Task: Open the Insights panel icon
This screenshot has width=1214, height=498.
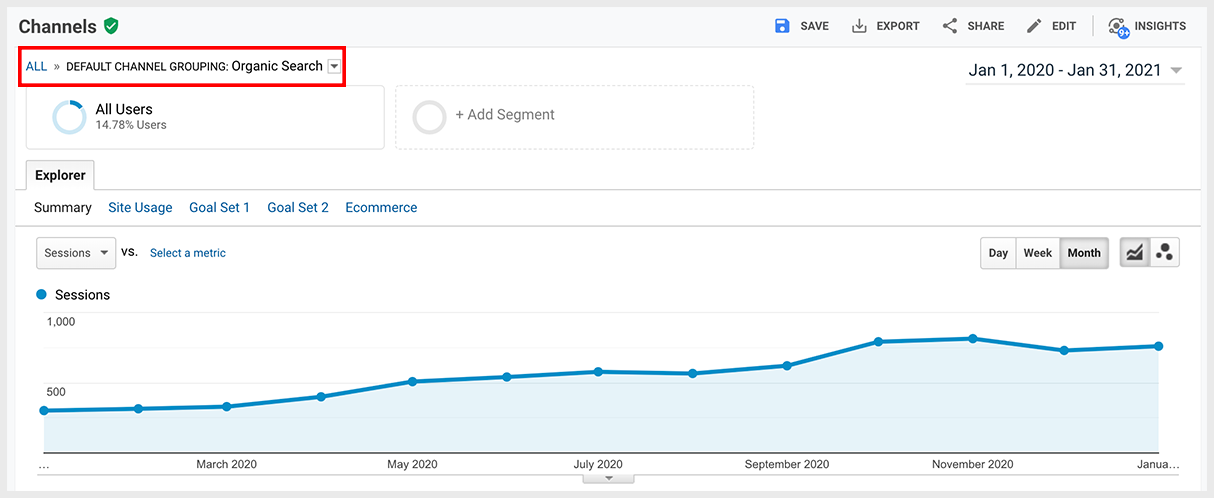Action: [1118, 27]
